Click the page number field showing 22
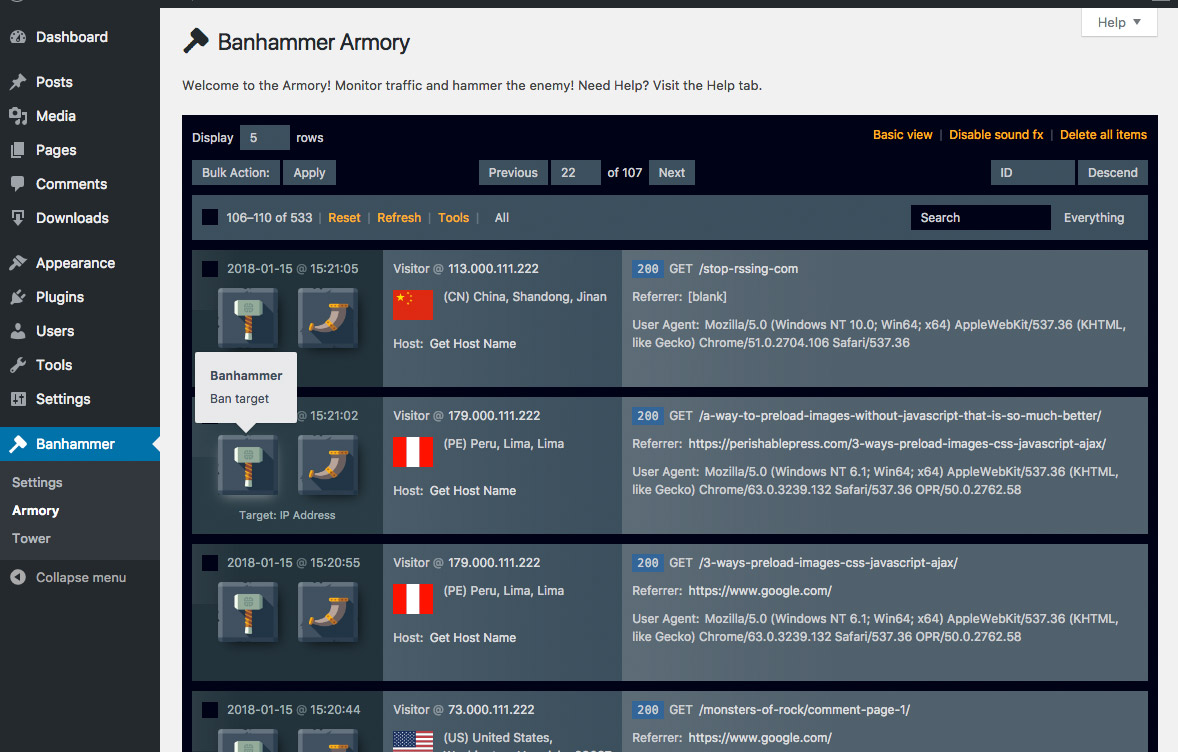The image size is (1178, 752). pos(575,173)
